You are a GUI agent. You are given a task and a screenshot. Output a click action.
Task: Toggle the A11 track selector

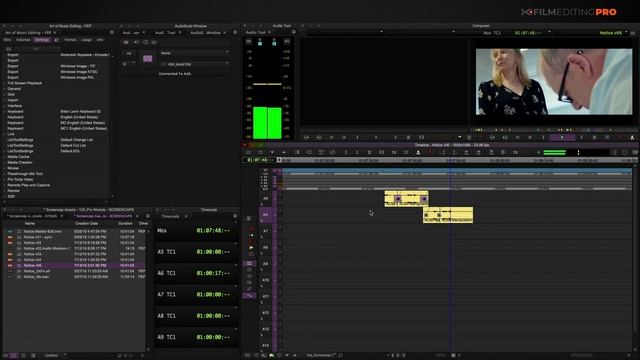pyautogui.click(x=265, y=296)
